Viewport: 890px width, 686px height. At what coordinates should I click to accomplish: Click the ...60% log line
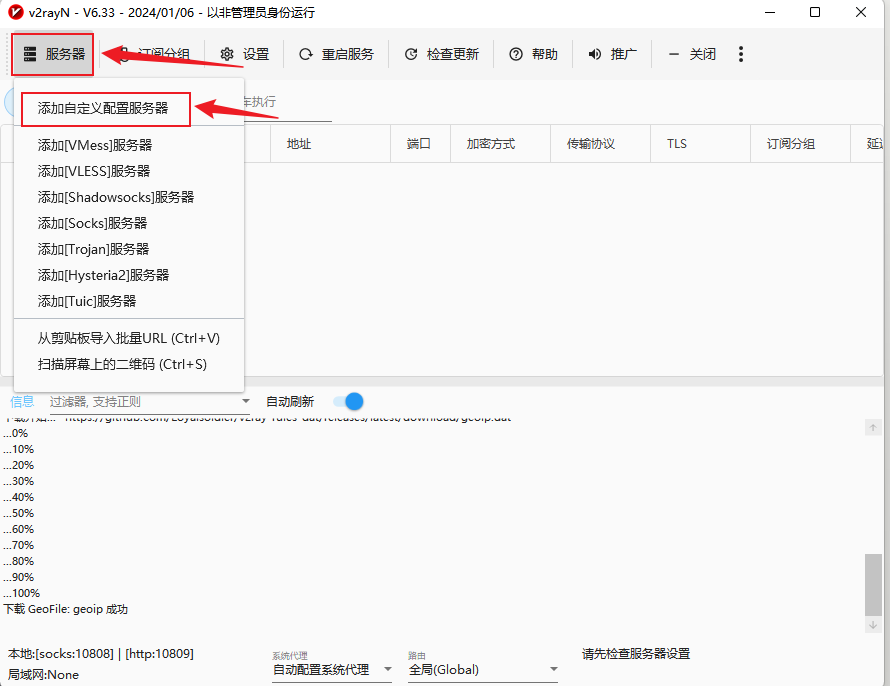(19, 529)
